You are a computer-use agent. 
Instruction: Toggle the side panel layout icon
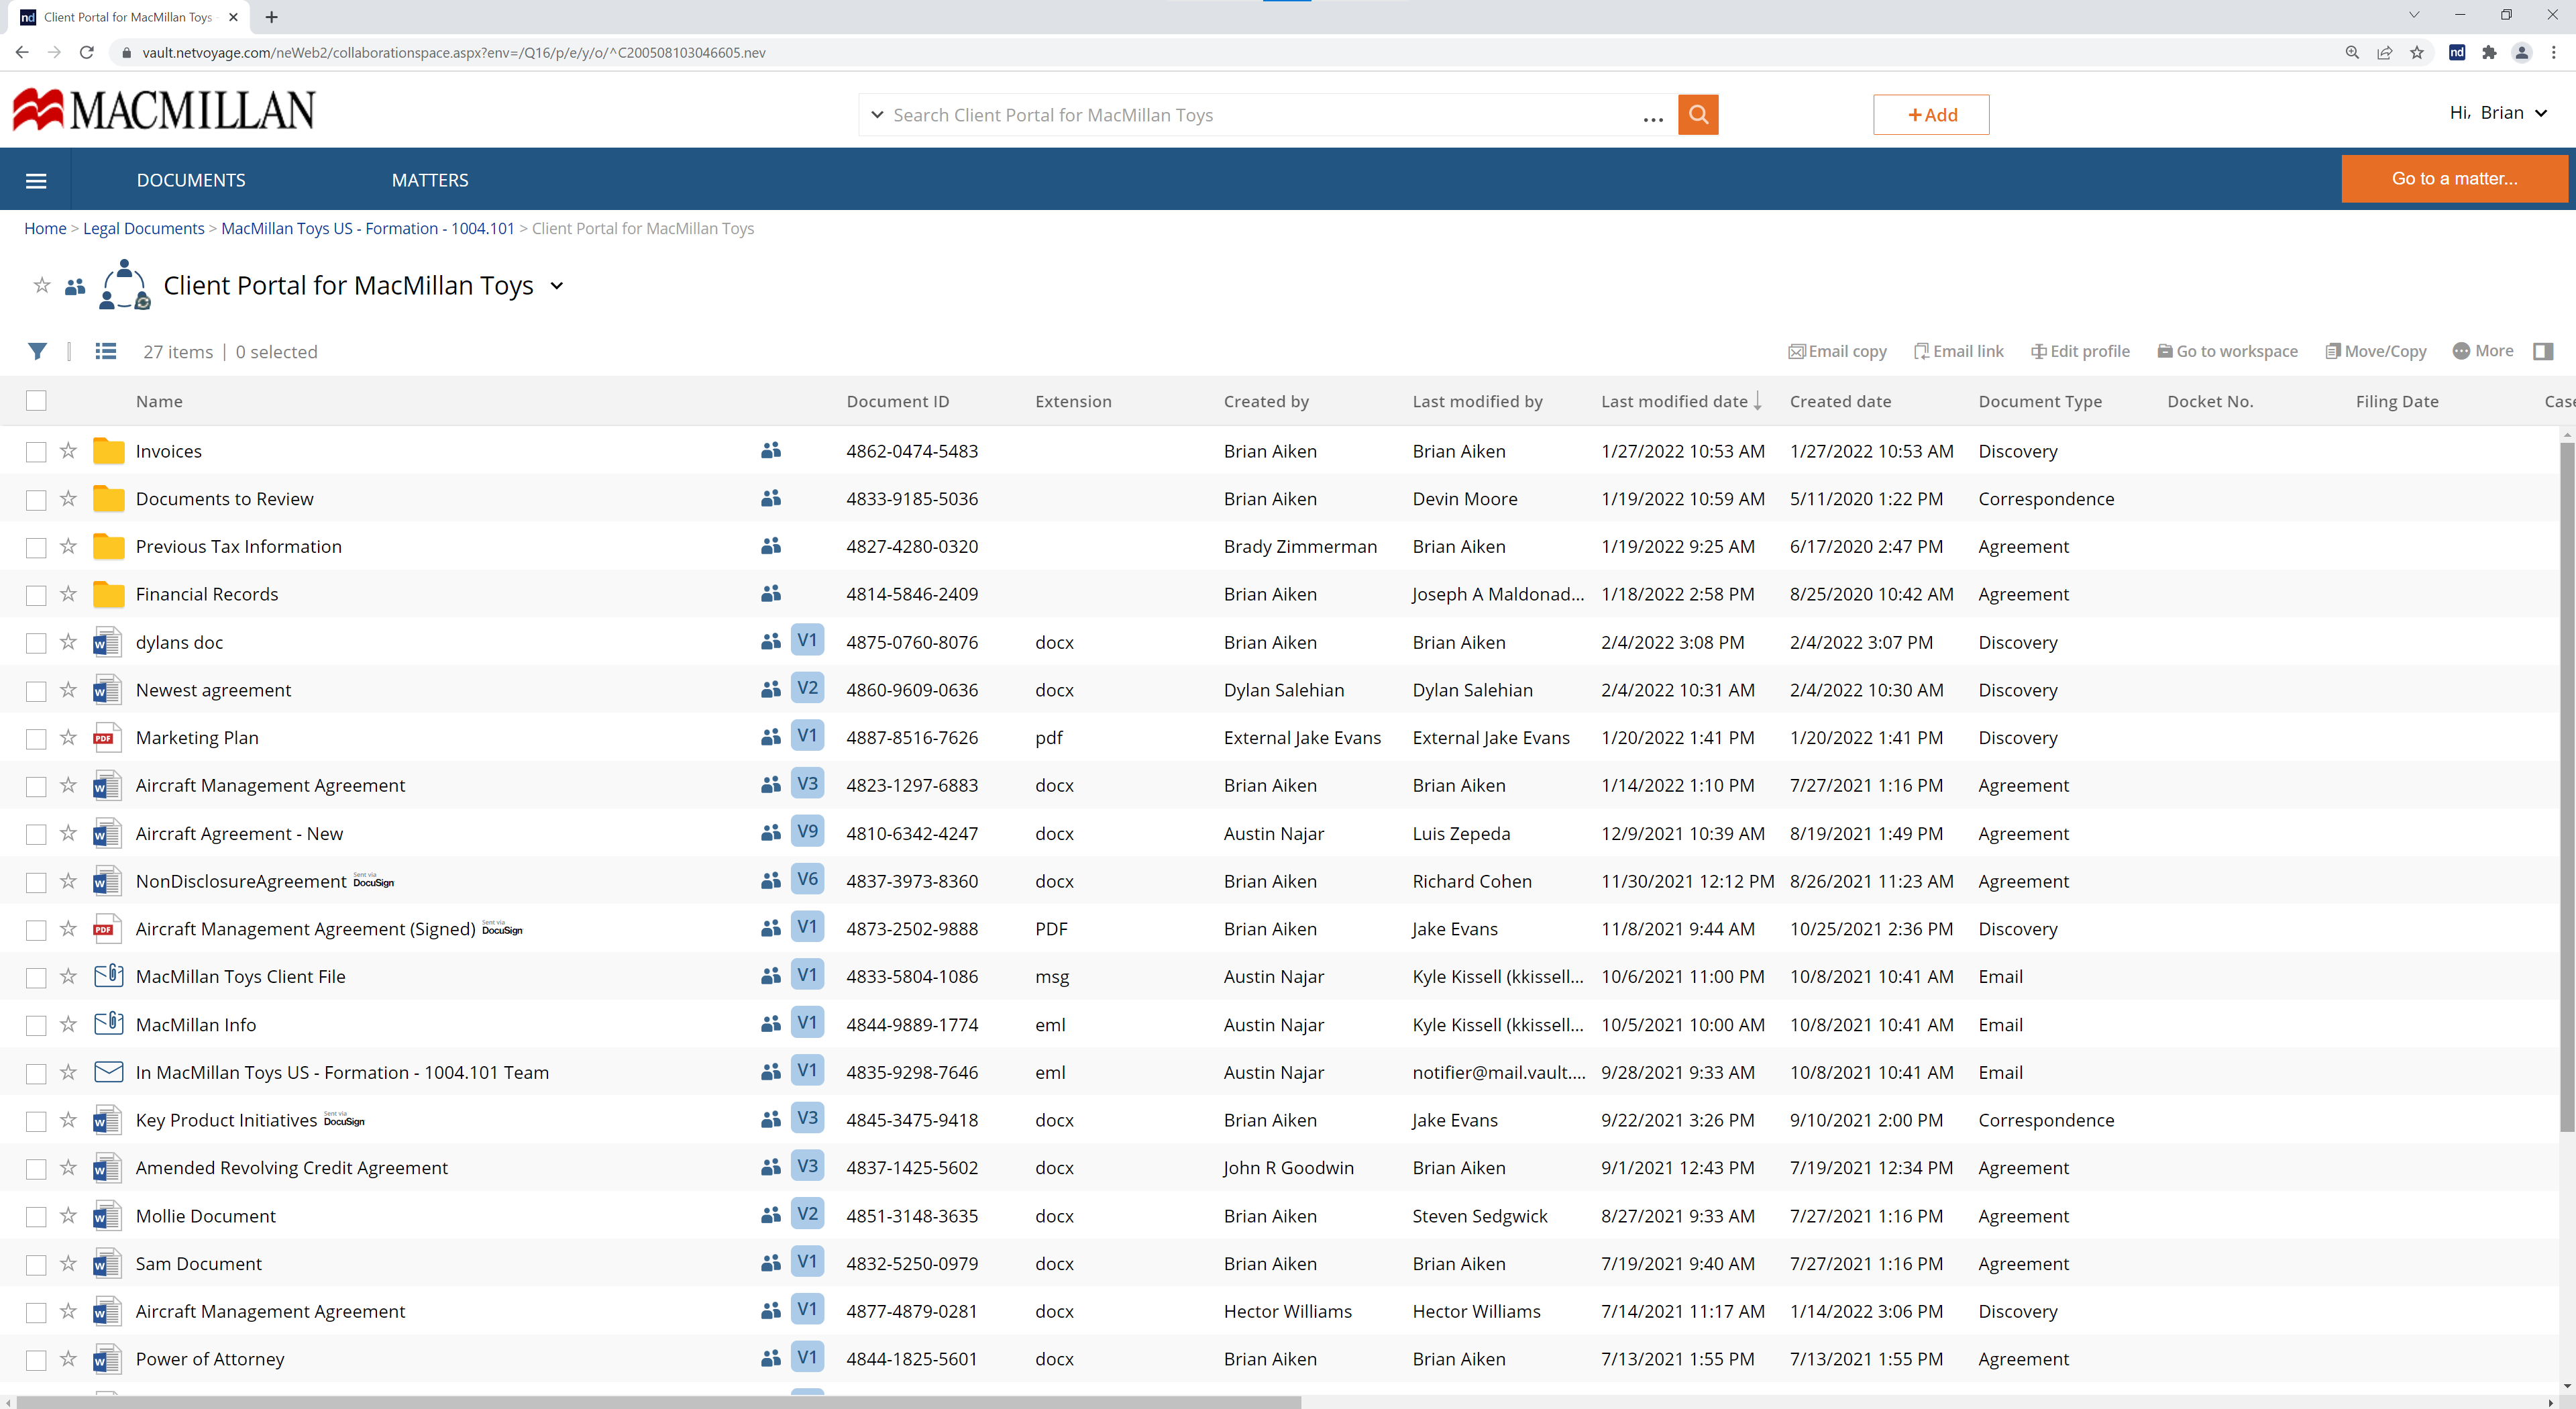pos(2542,351)
